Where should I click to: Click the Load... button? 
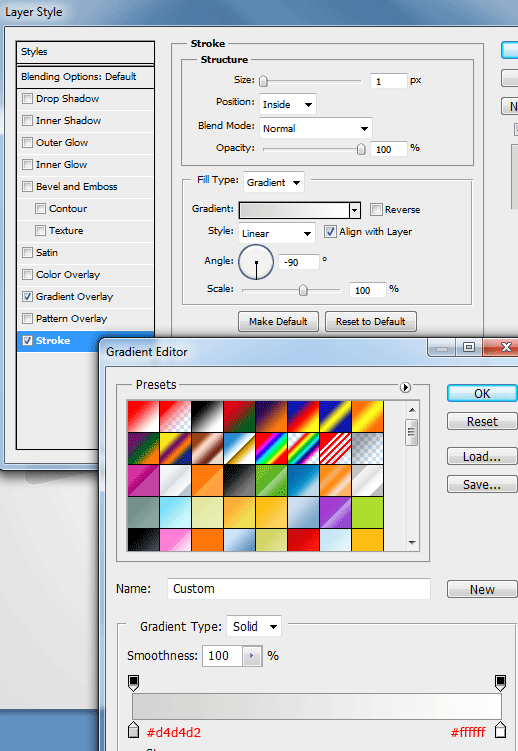tap(482, 456)
